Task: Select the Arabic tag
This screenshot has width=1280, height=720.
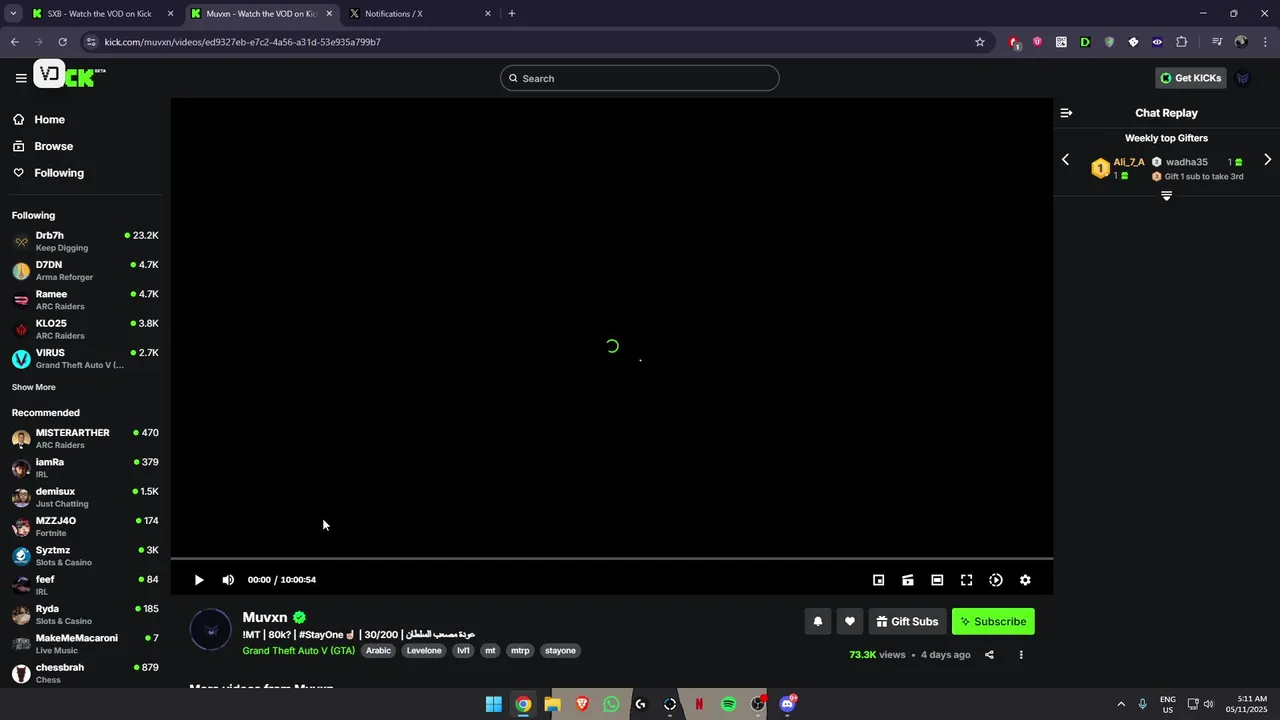Action: 378,650
